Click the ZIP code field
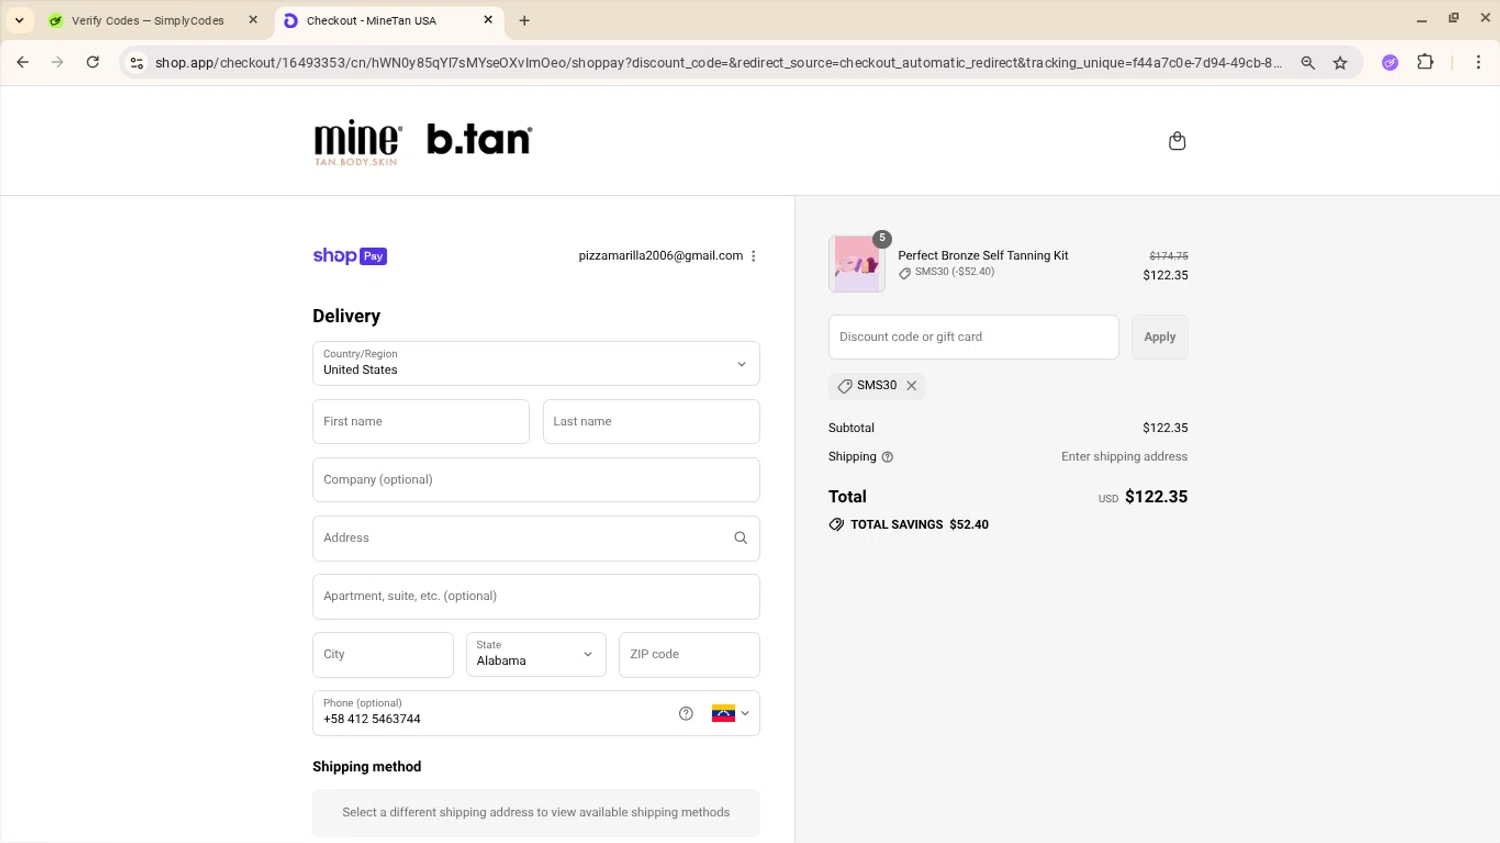Screen dimensions: 1500x843 pos(689,655)
